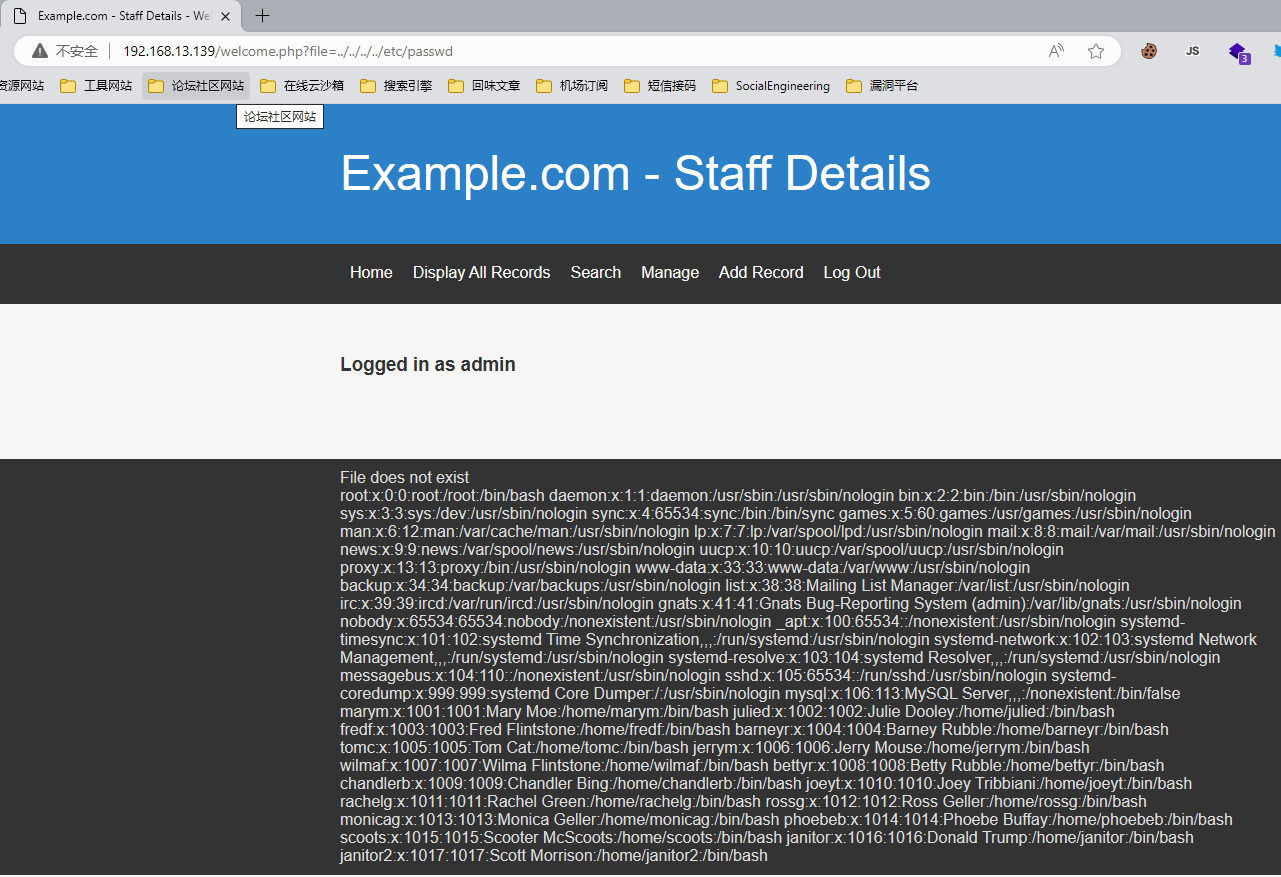Click the janitor2:x:1017:1017:Scott Morrison entry
Viewport: 1281px width, 877px height.
click(x=554, y=856)
